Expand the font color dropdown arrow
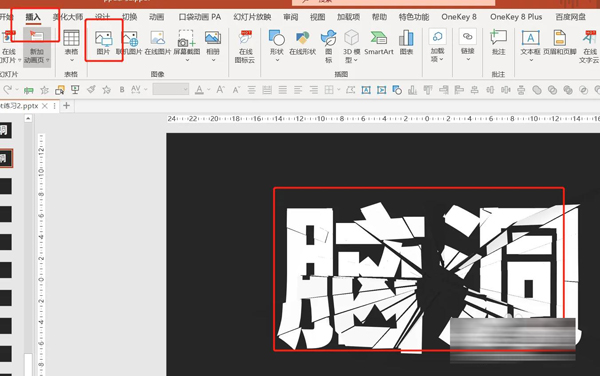Viewport: 600px width, 376px height. click(209, 90)
